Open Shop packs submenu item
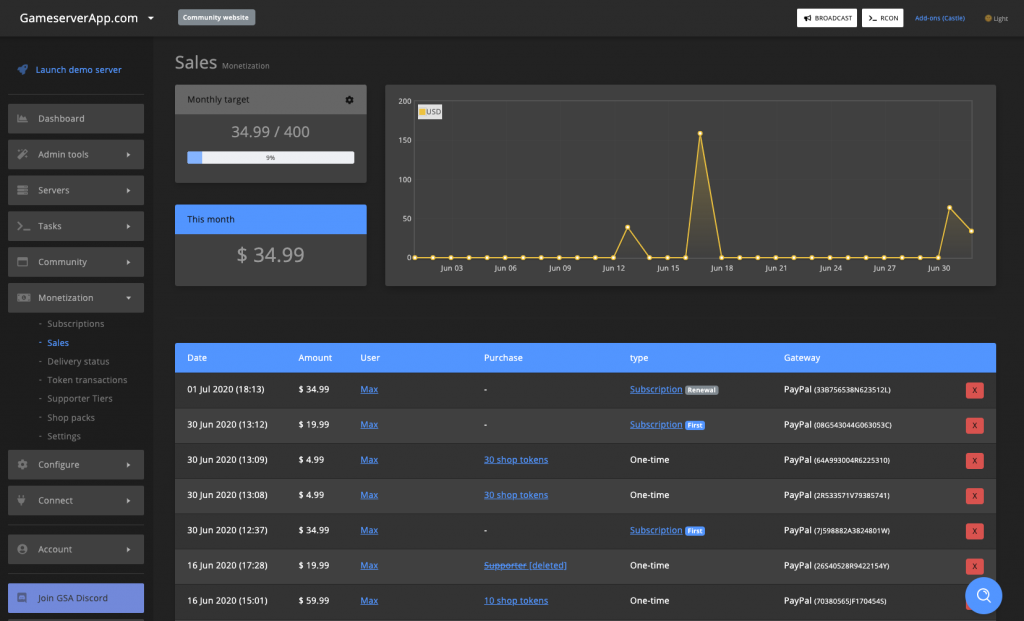 coord(71,417)
